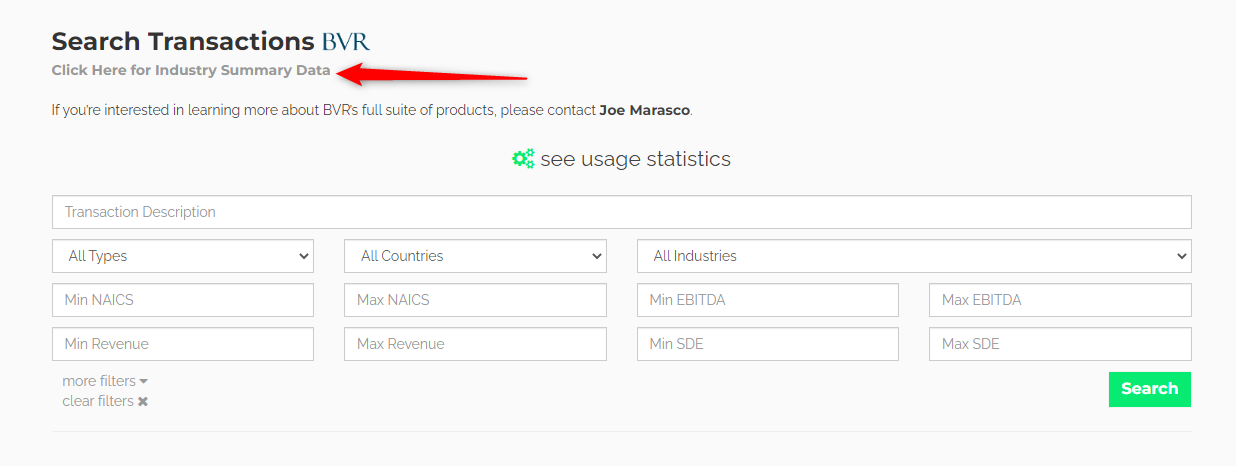Open Click Here for Industry Summary Data link
1236x466 pixels.
click(x=191, y=71)
